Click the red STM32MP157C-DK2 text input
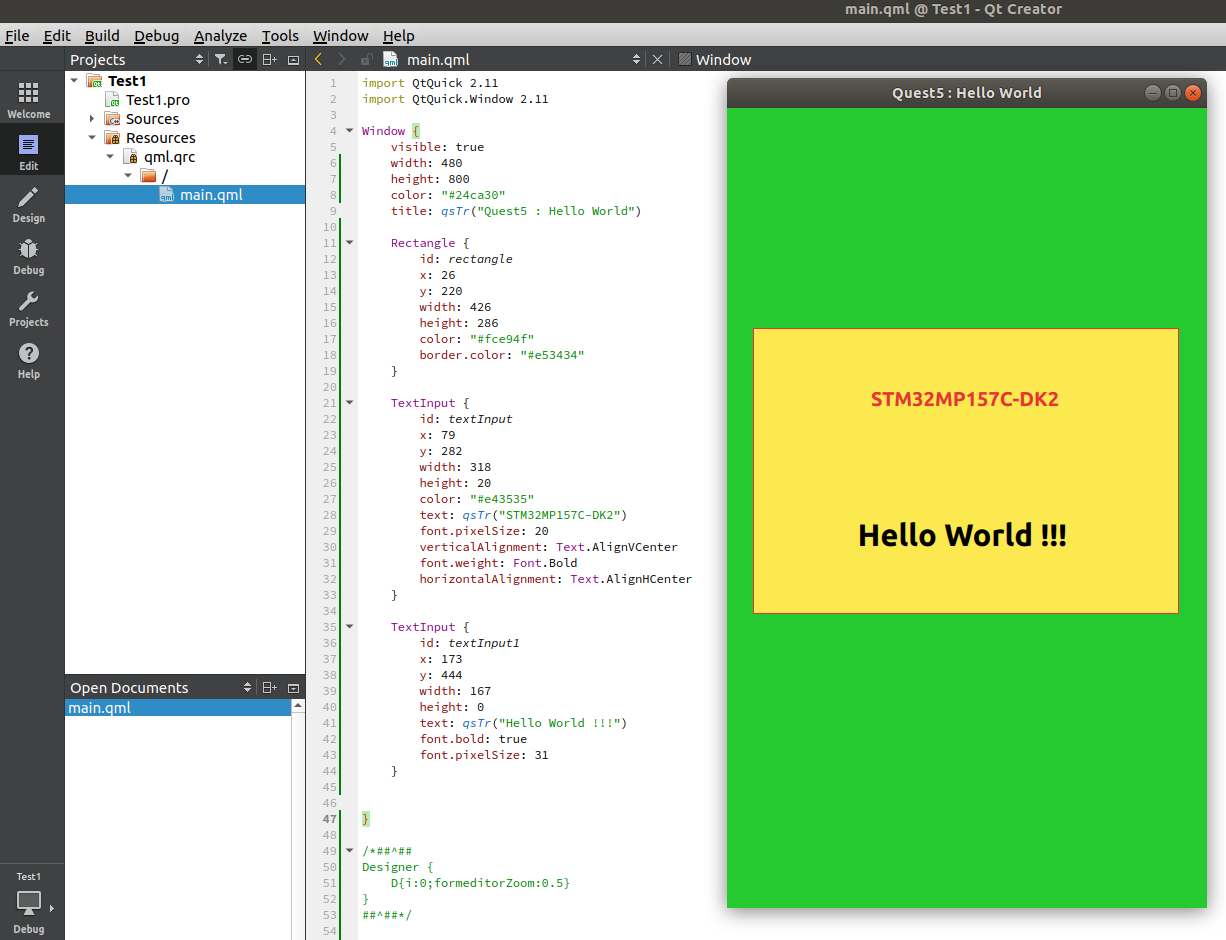 (965, 399)
